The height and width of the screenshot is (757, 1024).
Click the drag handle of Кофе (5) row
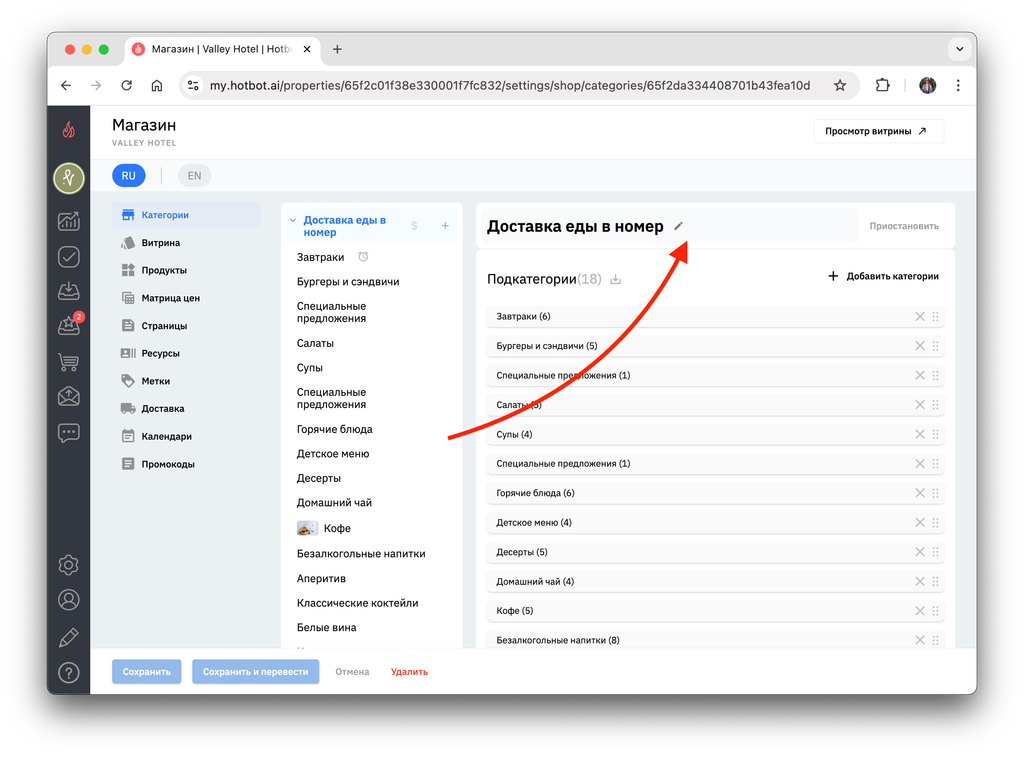(x=935, y=611)
